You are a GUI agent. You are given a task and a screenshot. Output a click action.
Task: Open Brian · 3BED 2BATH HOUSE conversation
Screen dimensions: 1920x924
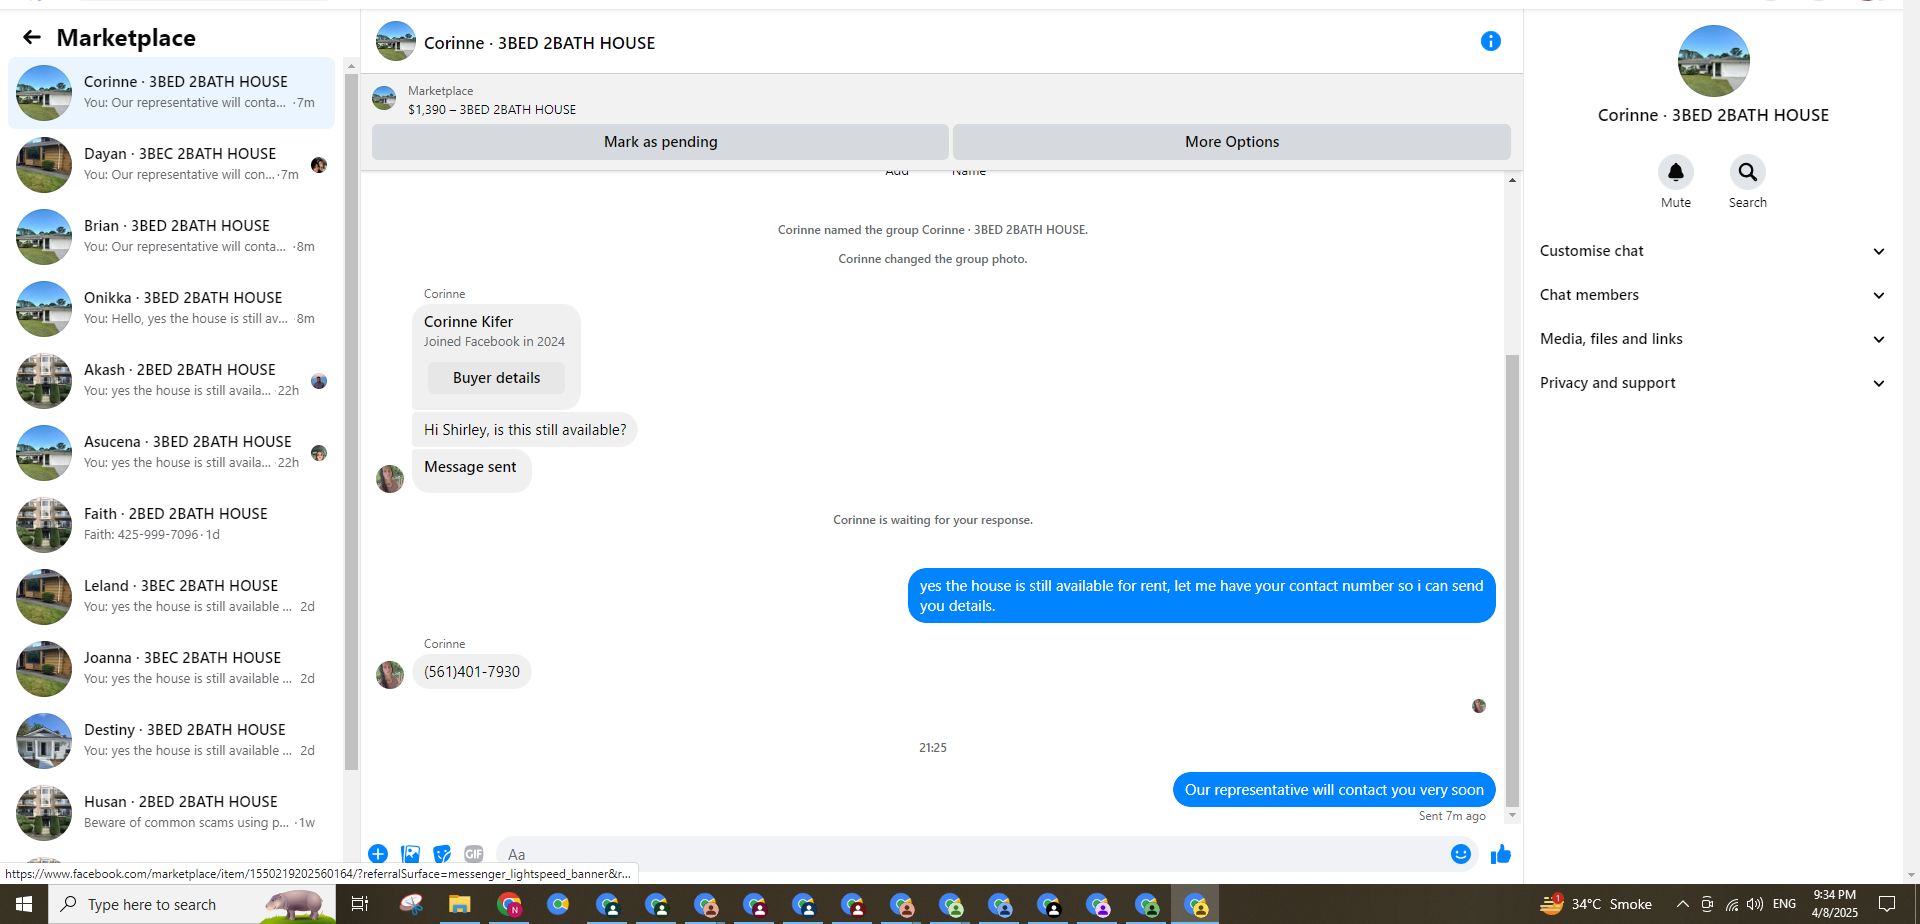tap(172, 237)
